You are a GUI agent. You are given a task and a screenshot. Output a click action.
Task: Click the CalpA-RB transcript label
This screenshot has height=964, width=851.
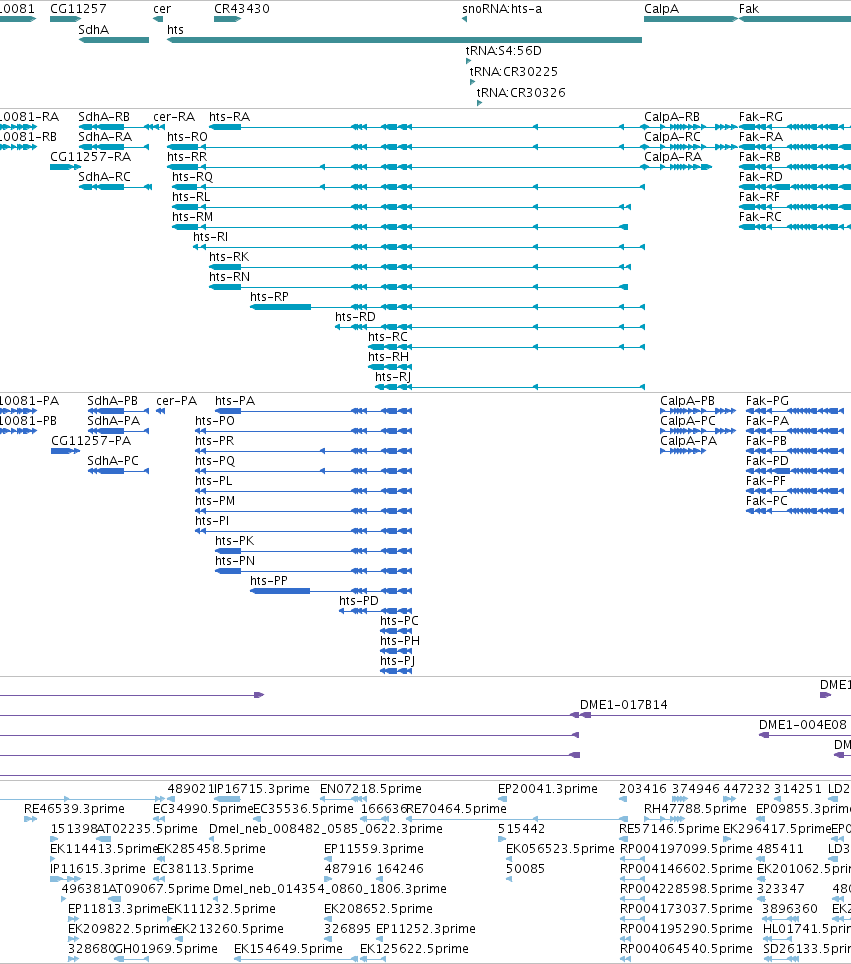click(671, 117)
